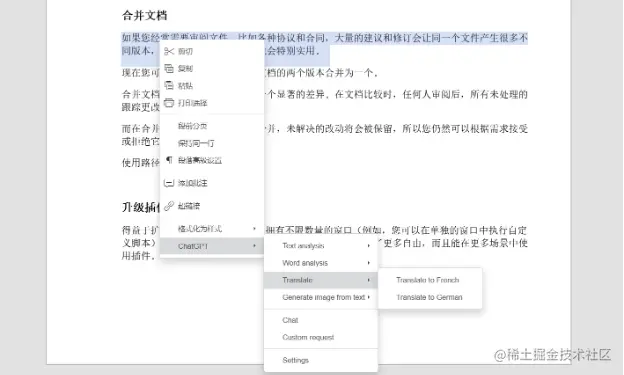Open the 格式化为样式 submenu entry
This screenshot has width=624, height=375.
click(212, 229)
